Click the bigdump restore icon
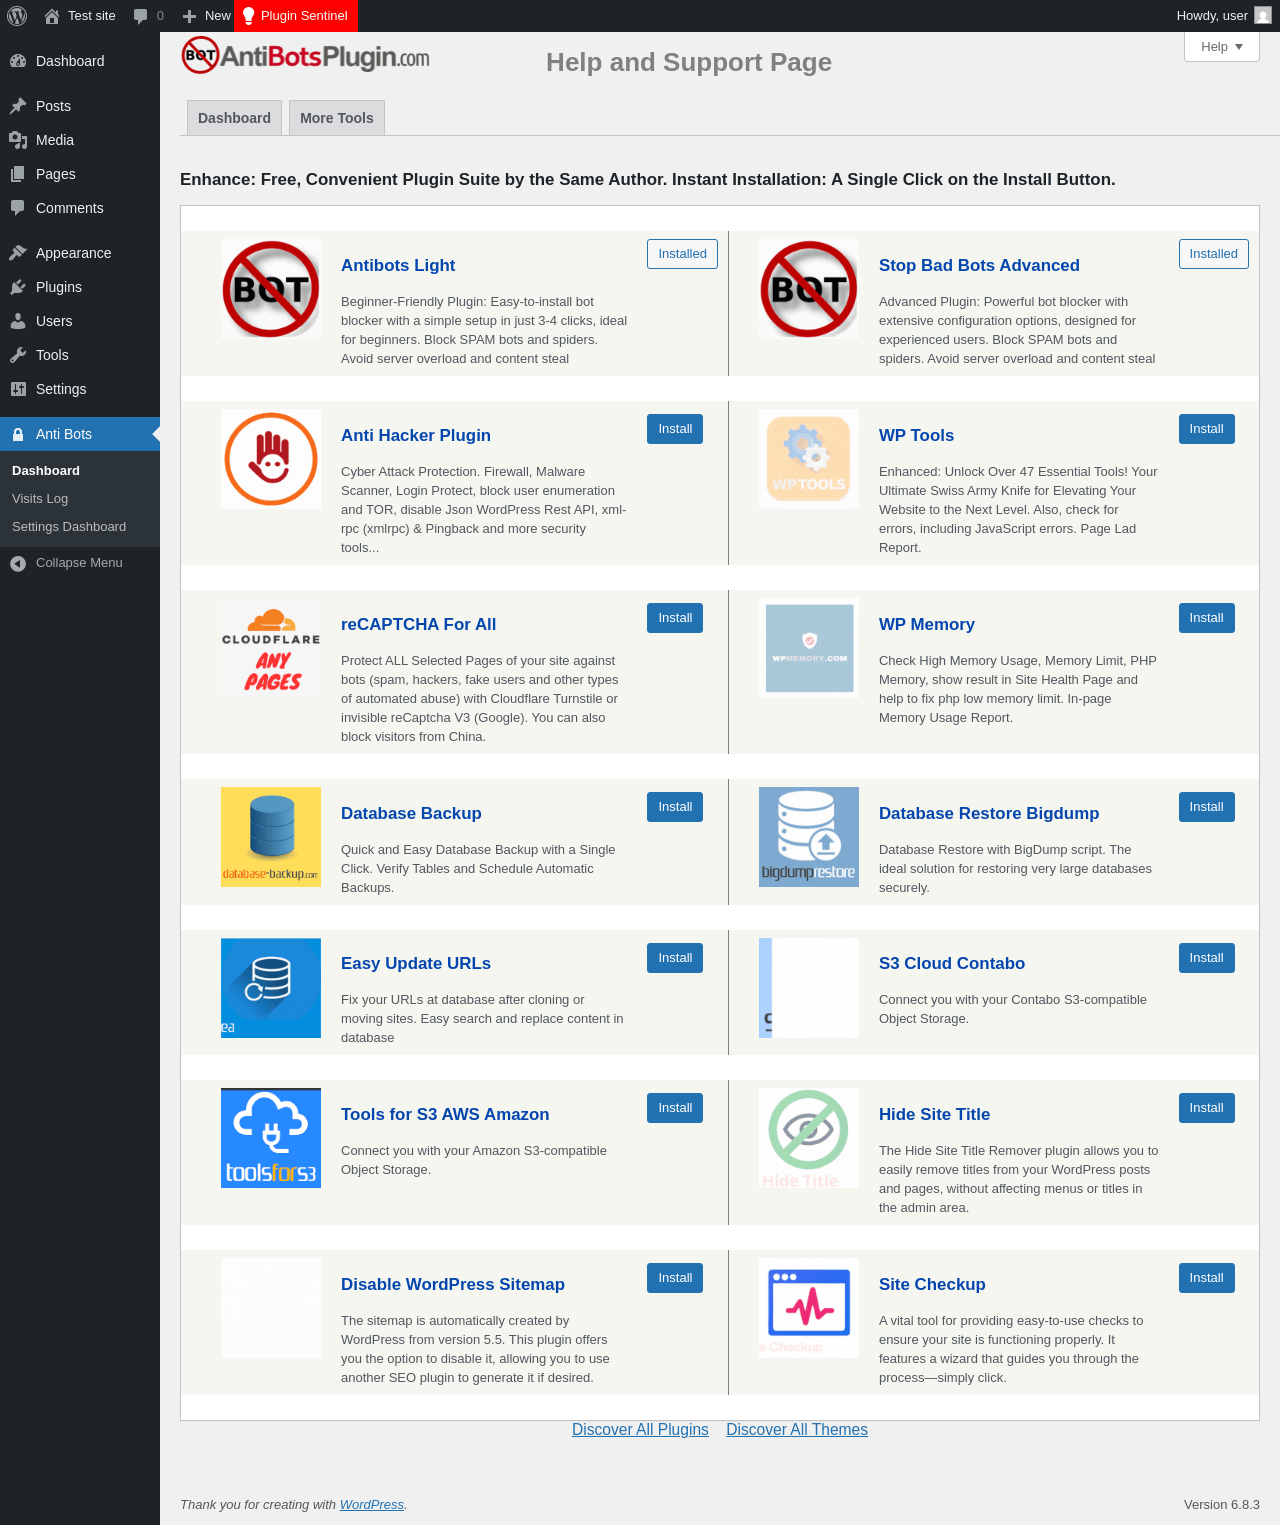 click(809, 837)
